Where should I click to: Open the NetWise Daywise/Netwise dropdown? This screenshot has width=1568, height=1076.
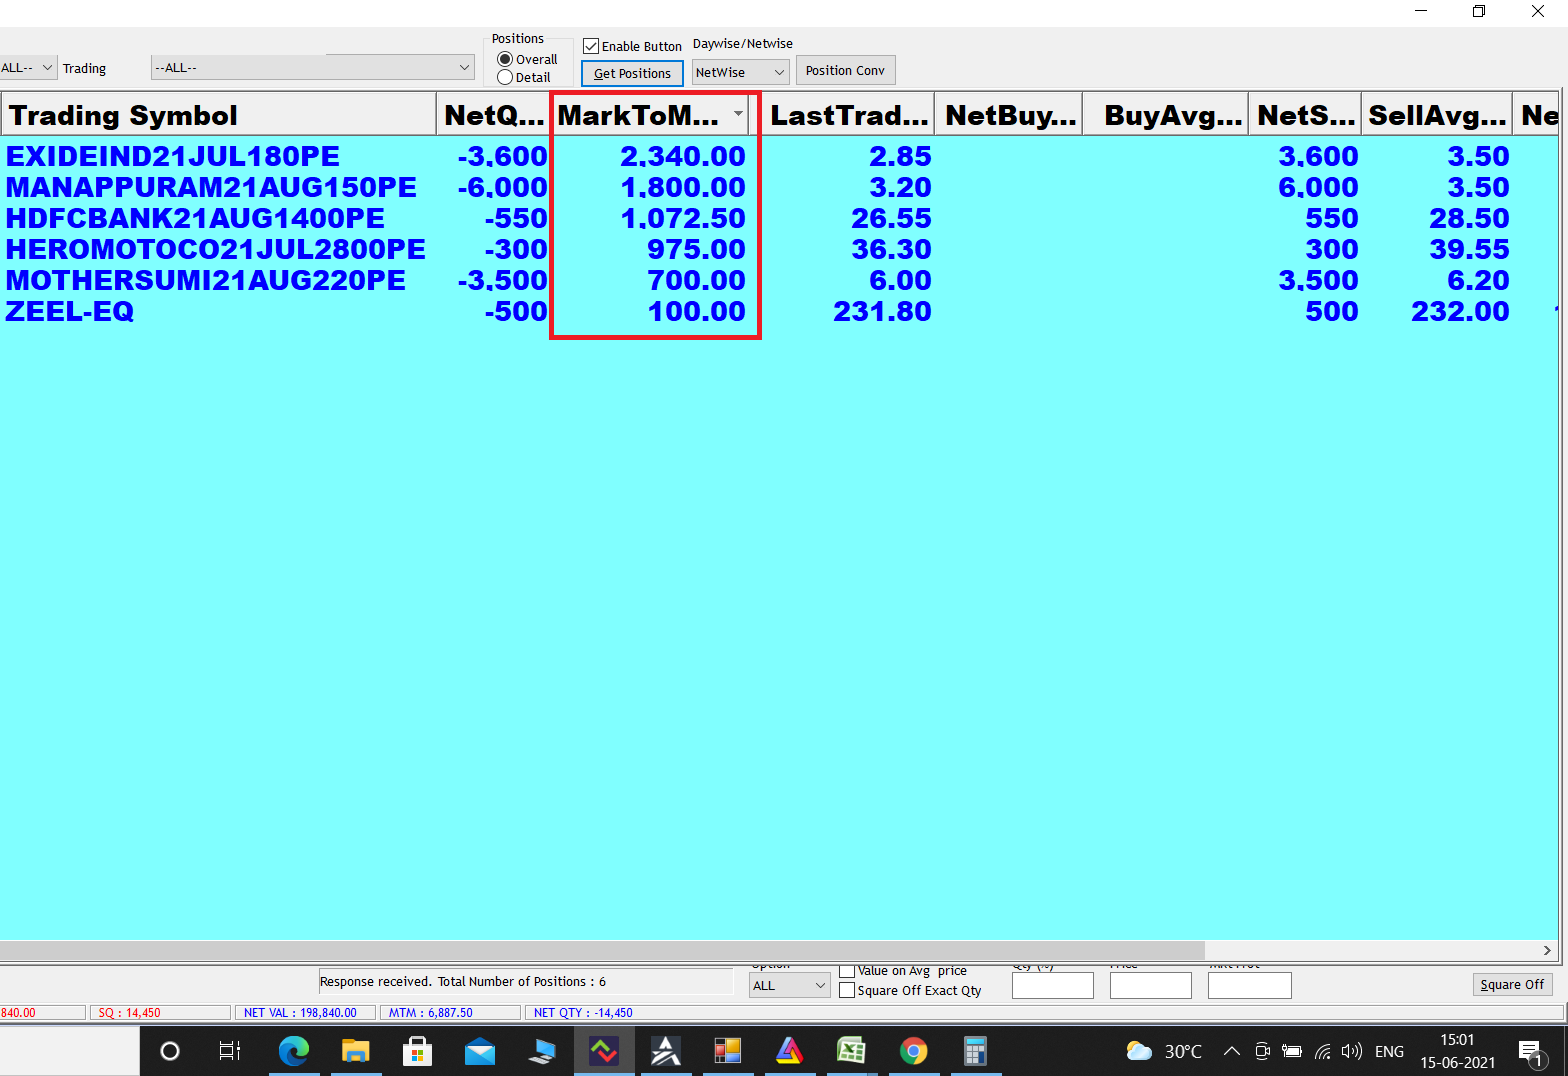[x=741, y=72]
